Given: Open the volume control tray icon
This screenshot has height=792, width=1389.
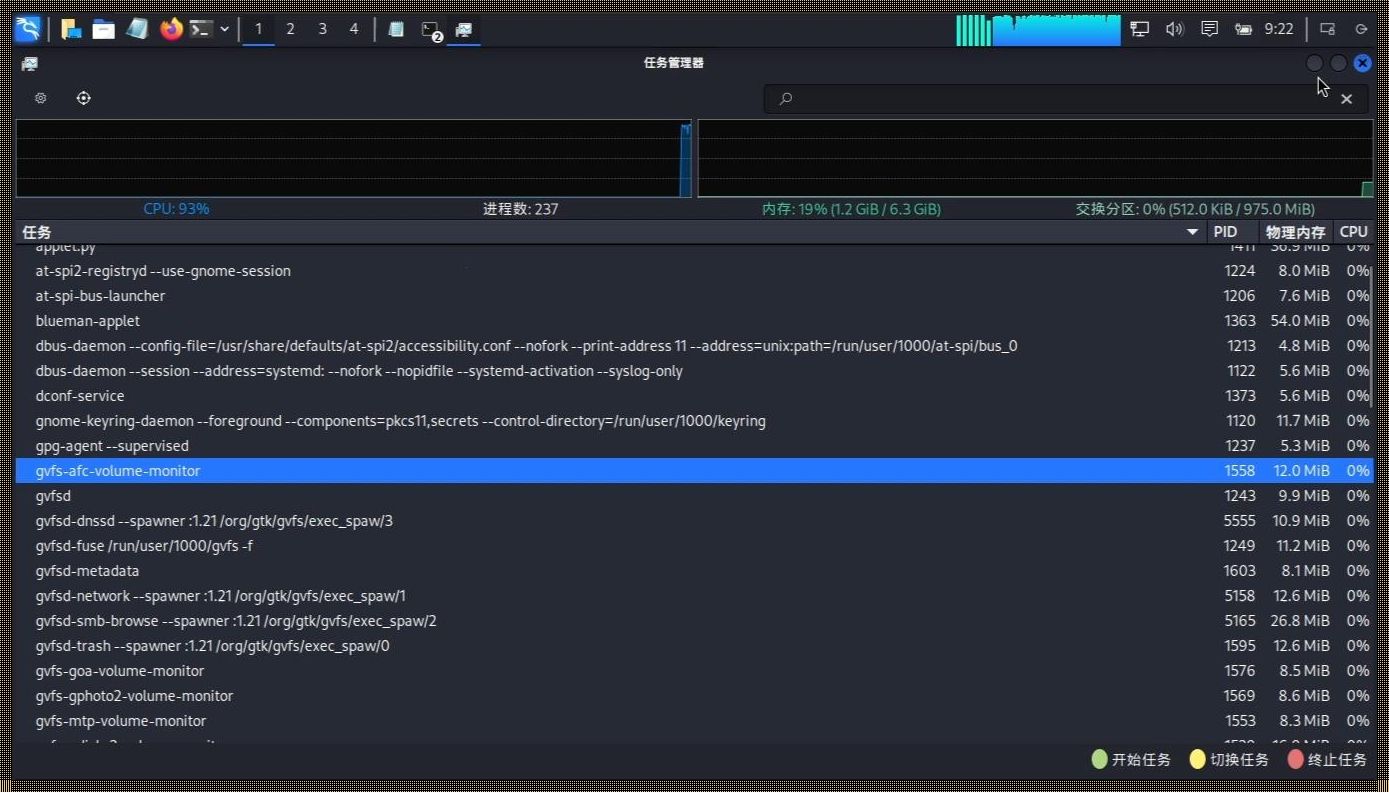Looking at the screenshot, I should 1174,29.
